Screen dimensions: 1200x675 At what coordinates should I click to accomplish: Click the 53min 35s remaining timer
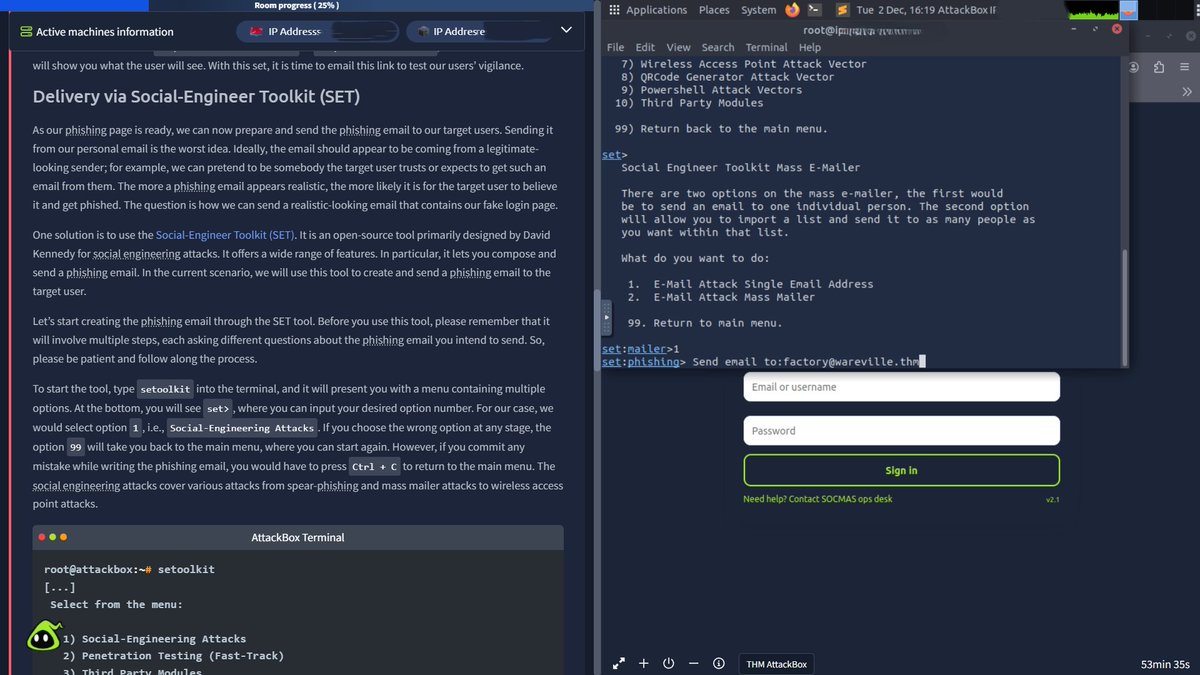(1165, 664)
